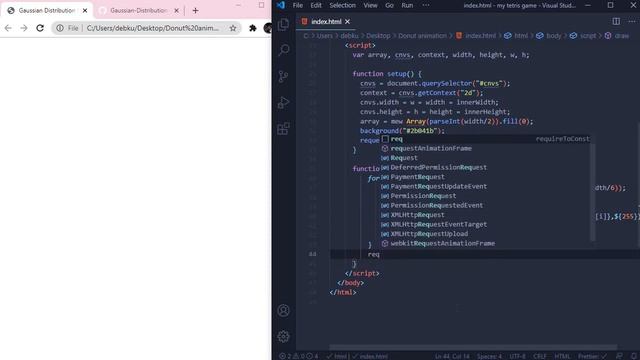
Task: Change indentation via Spaces: 4
Action: click(x=489, y=356)
